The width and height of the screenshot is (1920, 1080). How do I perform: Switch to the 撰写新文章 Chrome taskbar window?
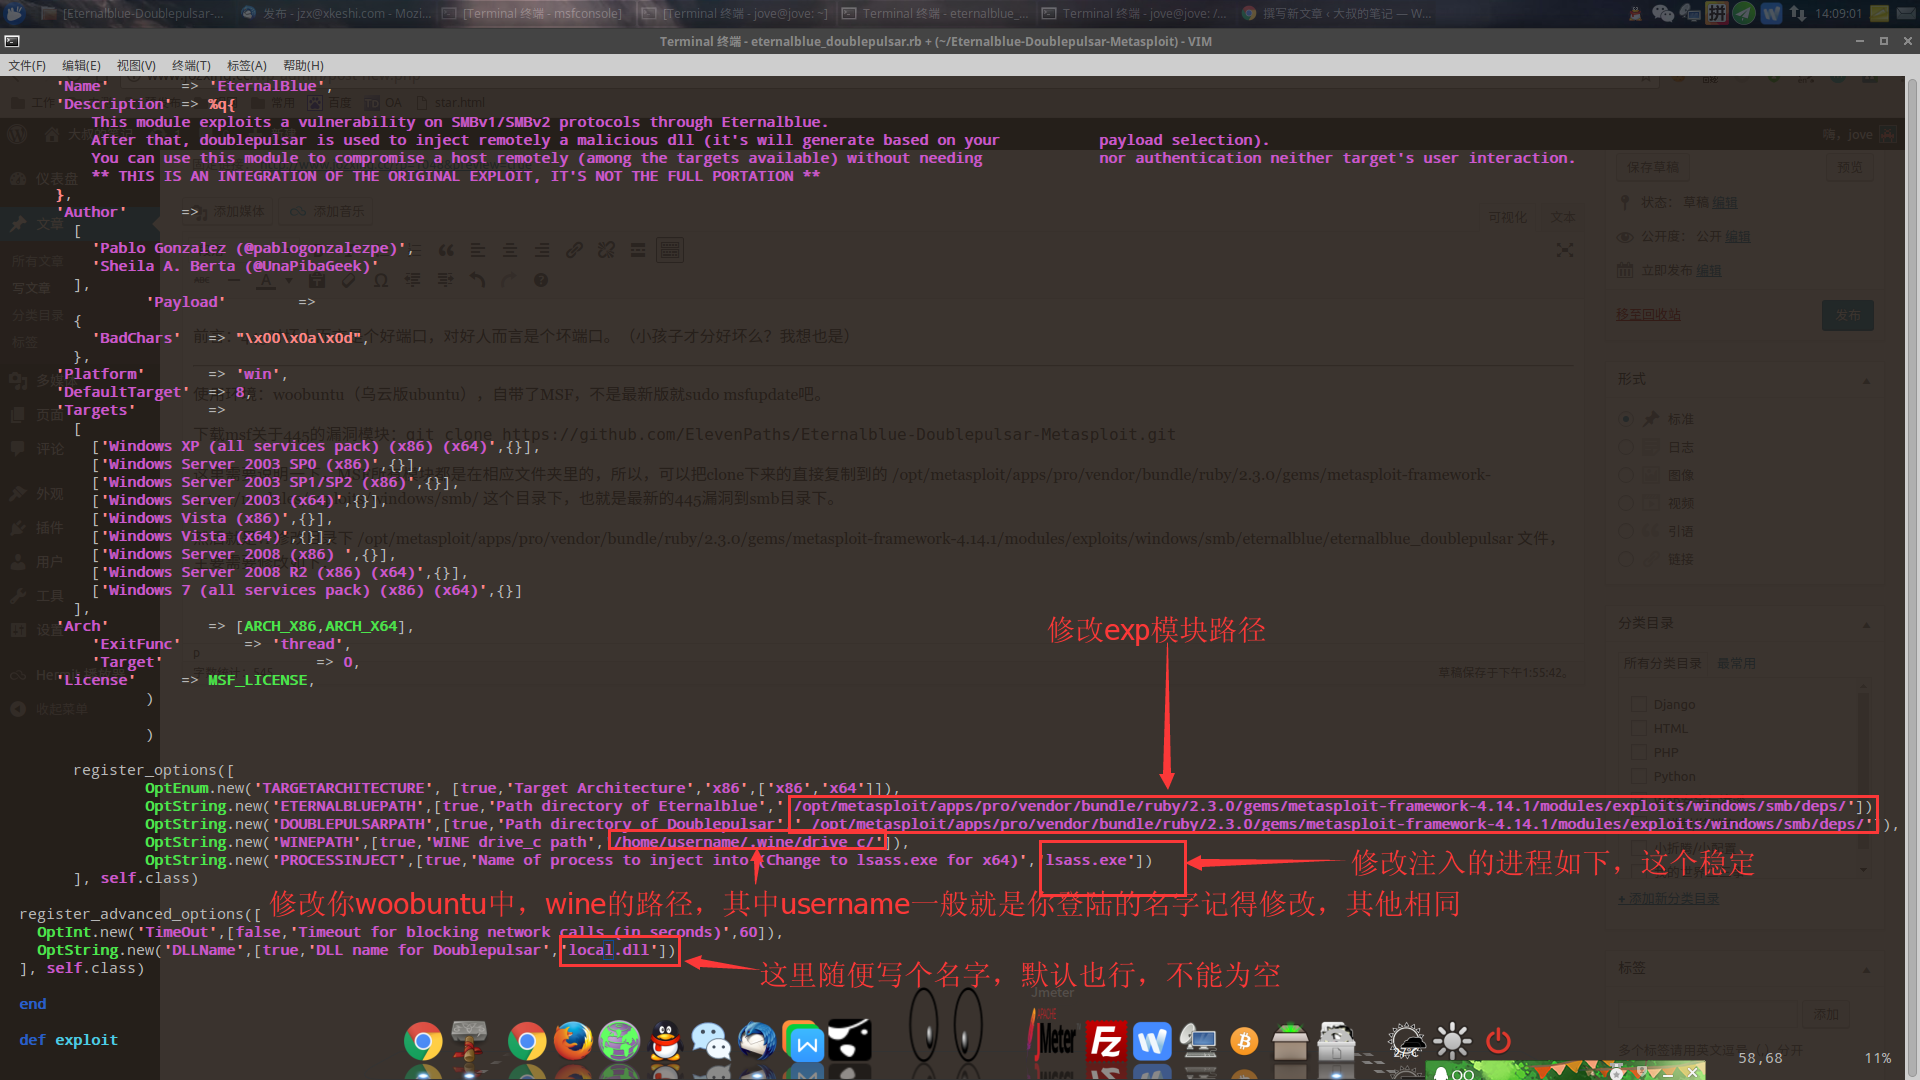(x=1336, y=13)
